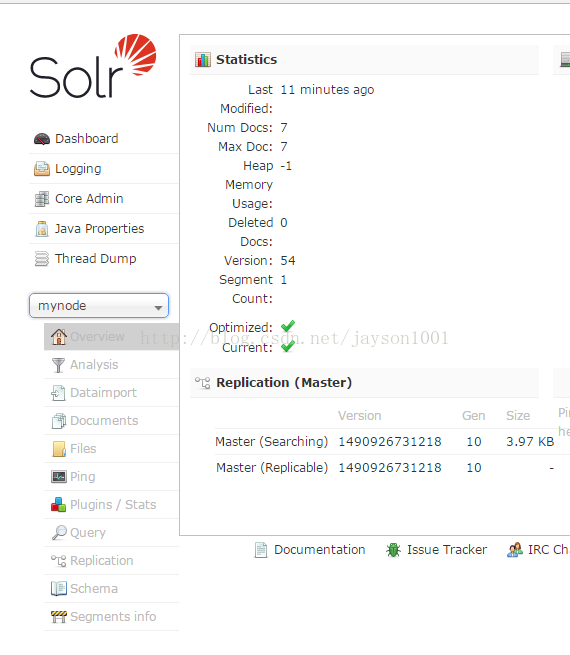Click the Logging inbox icon

tap(42, 169)
